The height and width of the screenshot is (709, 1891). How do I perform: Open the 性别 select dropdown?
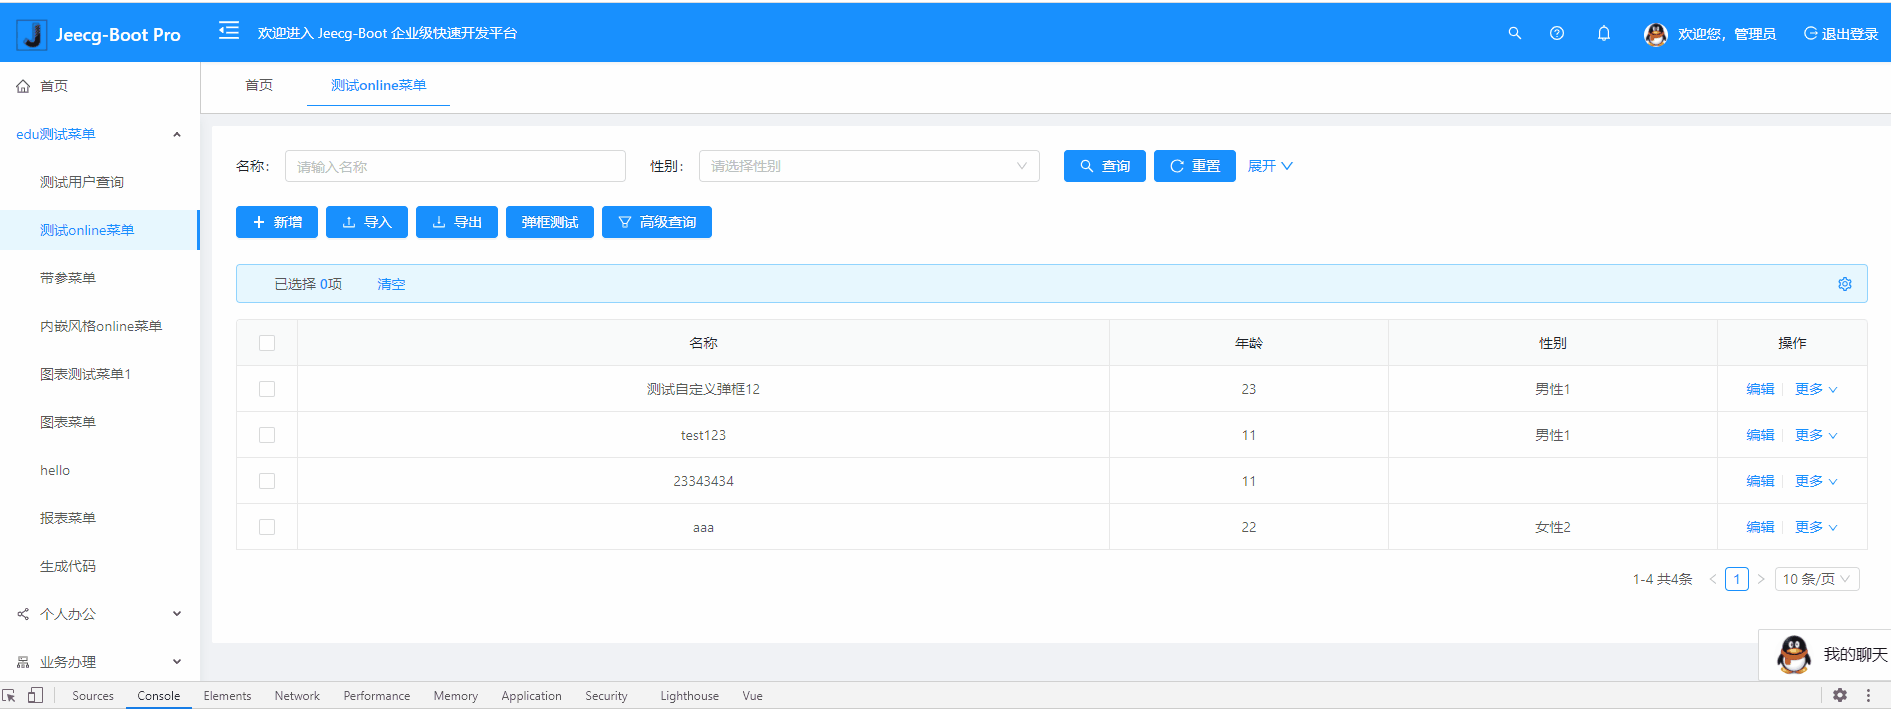[868, 166]
